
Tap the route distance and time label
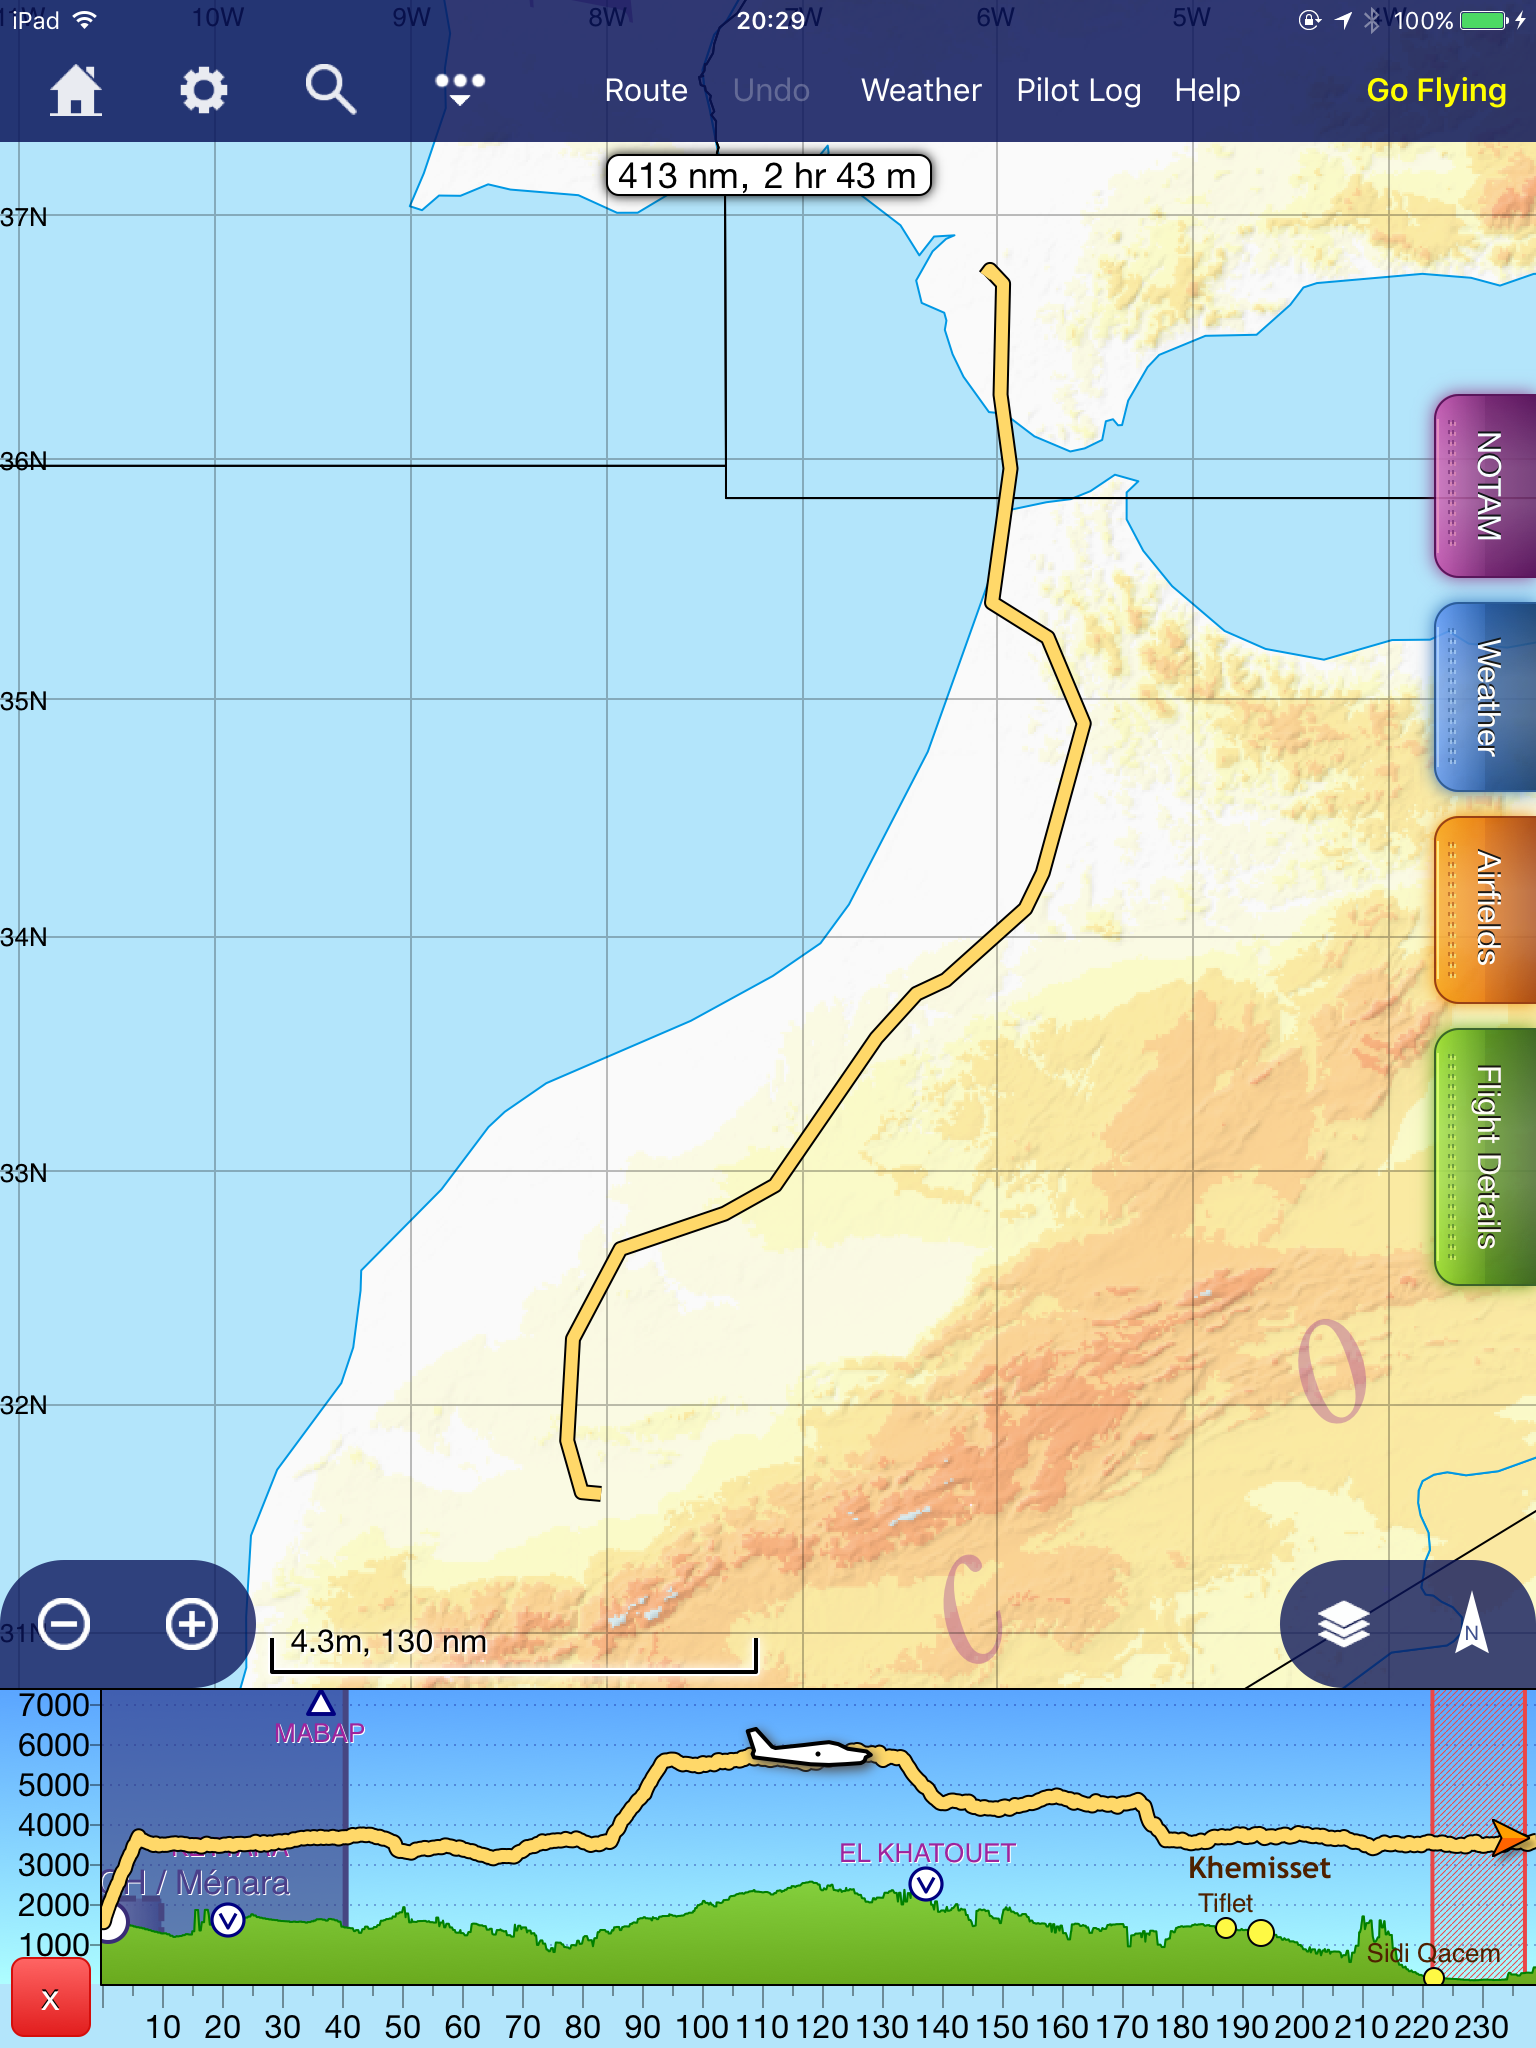(x=768, y=176)
